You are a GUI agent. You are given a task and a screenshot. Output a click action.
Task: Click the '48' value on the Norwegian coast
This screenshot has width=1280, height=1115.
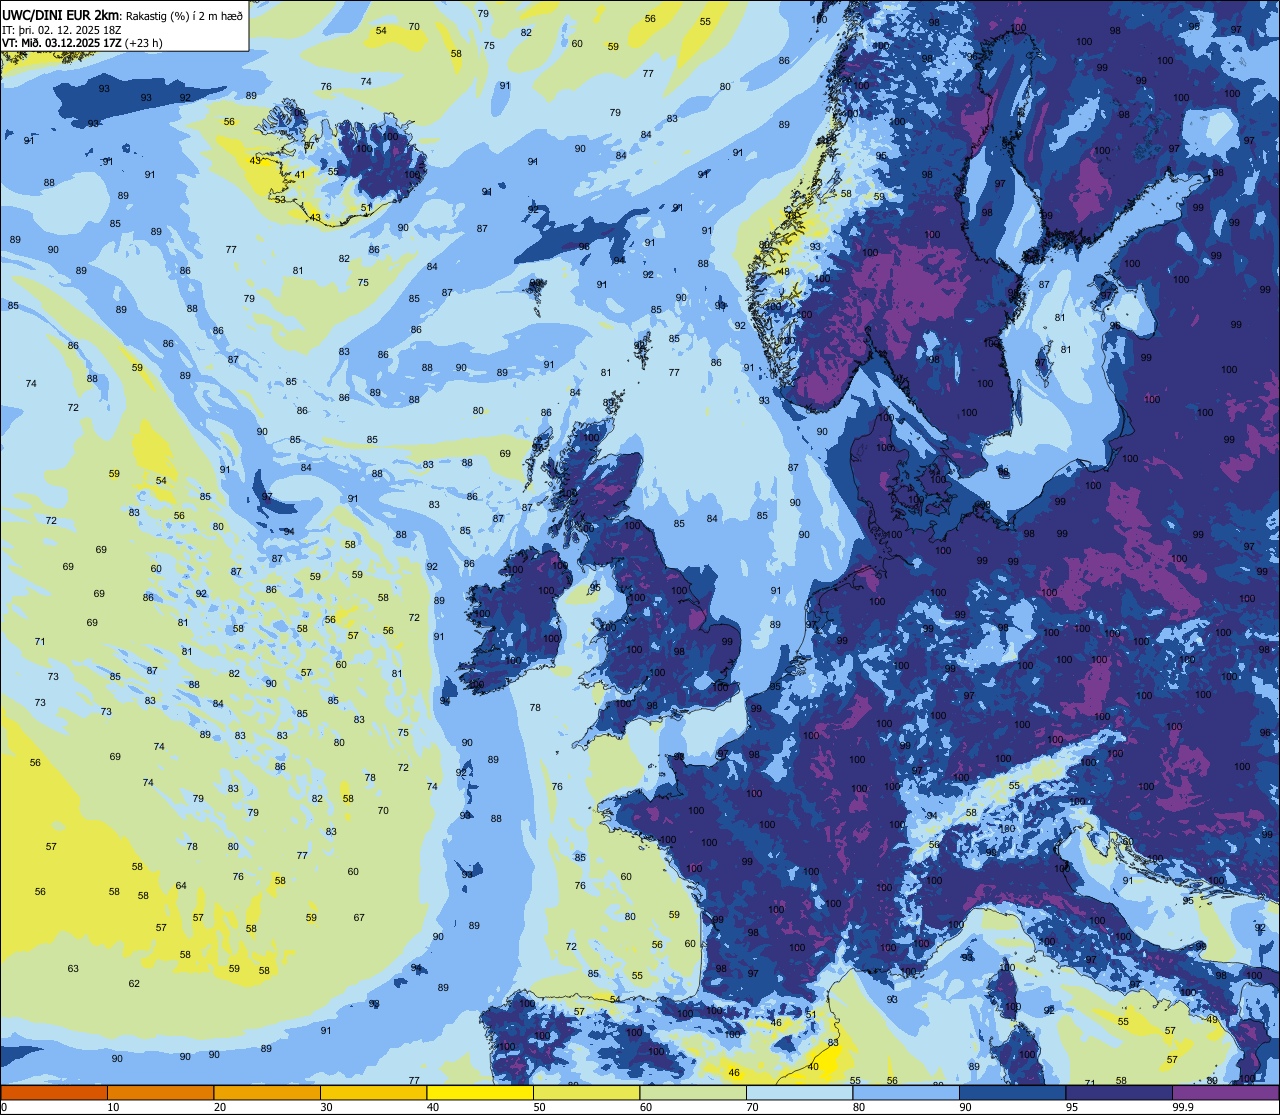[x=784, y=271]
